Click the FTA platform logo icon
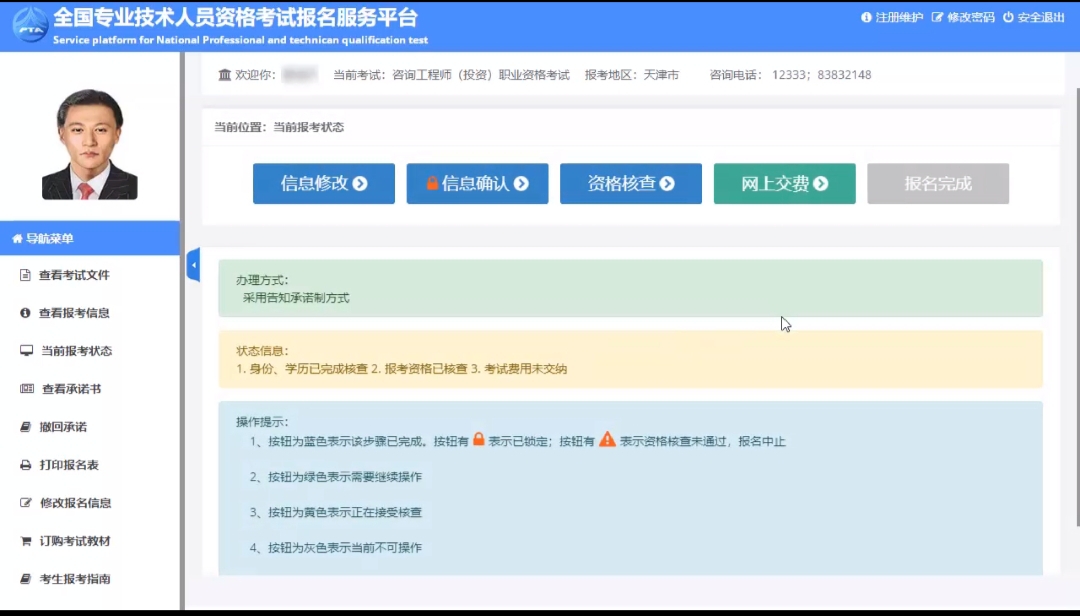Viewport: 1080px width, 616px height. (x=30, y=25)
